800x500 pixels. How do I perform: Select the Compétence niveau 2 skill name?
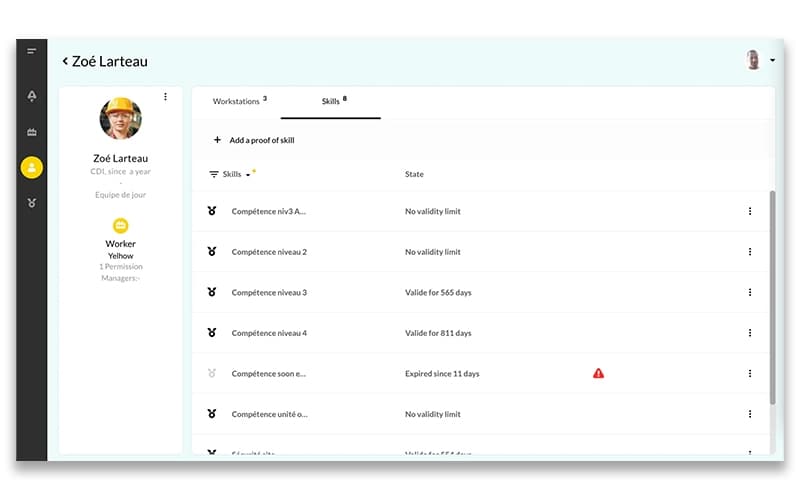pos(269,252)
